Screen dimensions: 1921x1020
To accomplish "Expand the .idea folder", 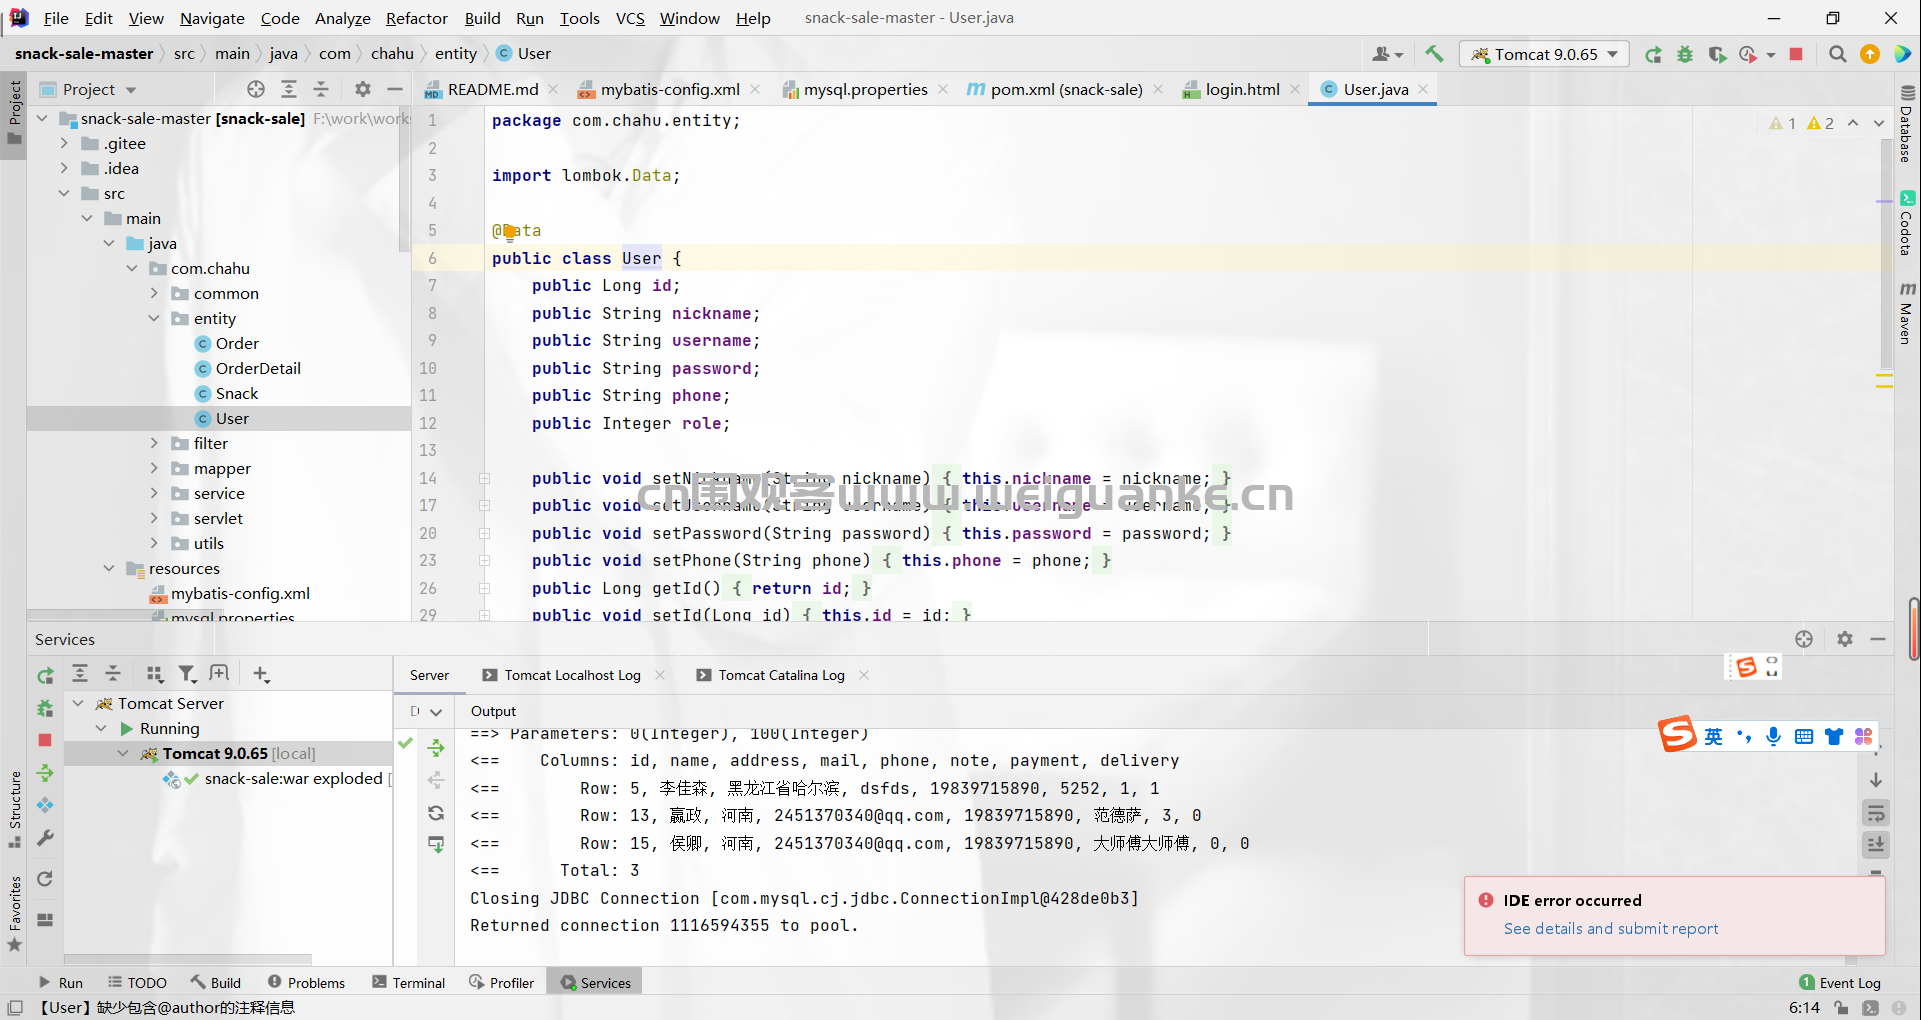I will (x=64, y=168).
